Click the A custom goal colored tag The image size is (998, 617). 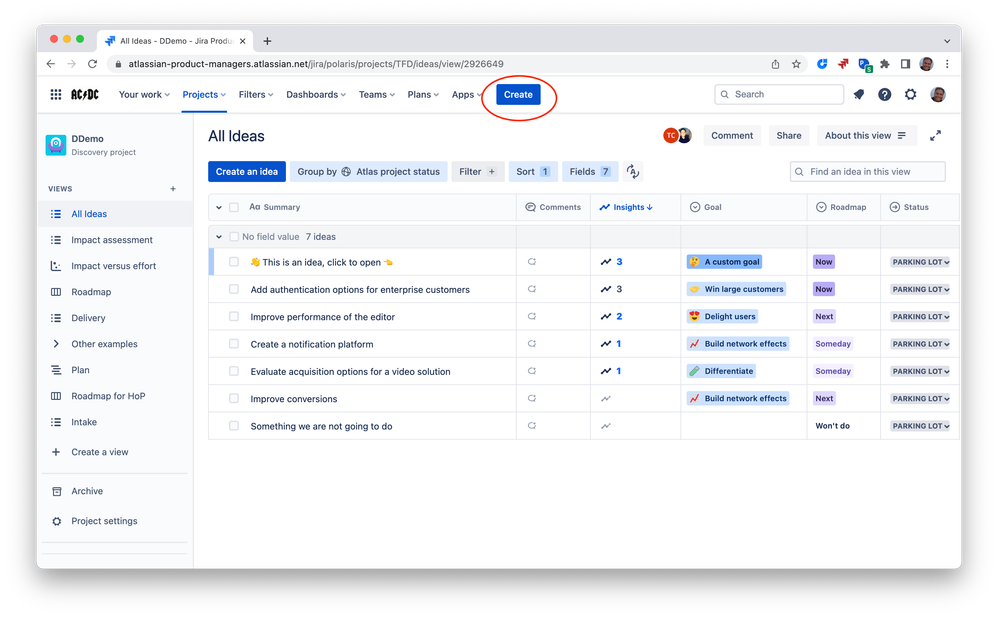pos(724,262)
